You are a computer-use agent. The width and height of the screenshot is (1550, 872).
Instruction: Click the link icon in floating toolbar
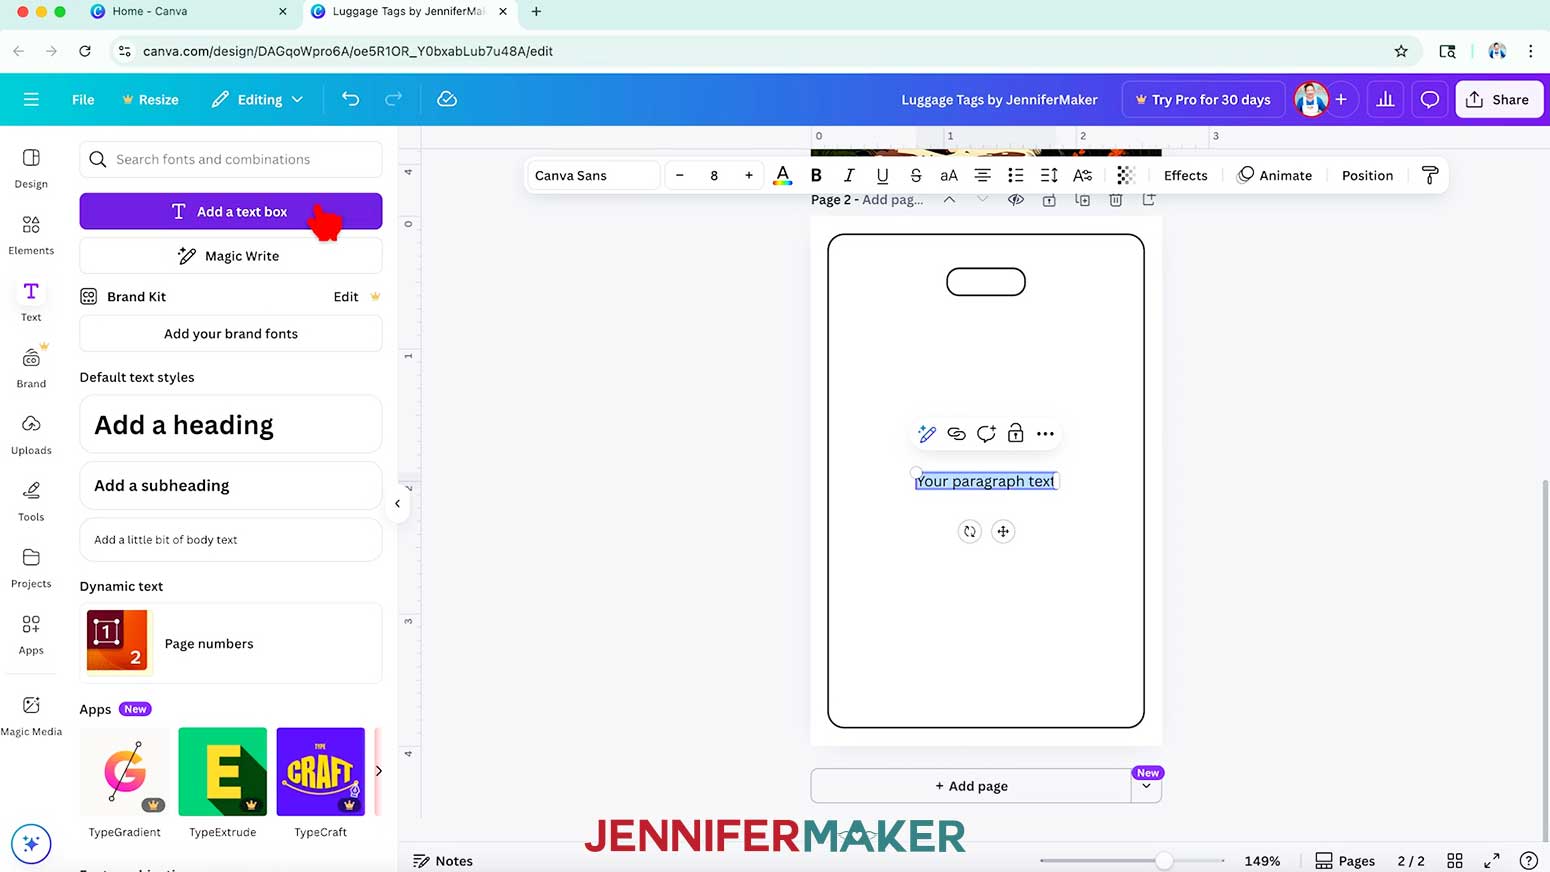tap(956, 433)
